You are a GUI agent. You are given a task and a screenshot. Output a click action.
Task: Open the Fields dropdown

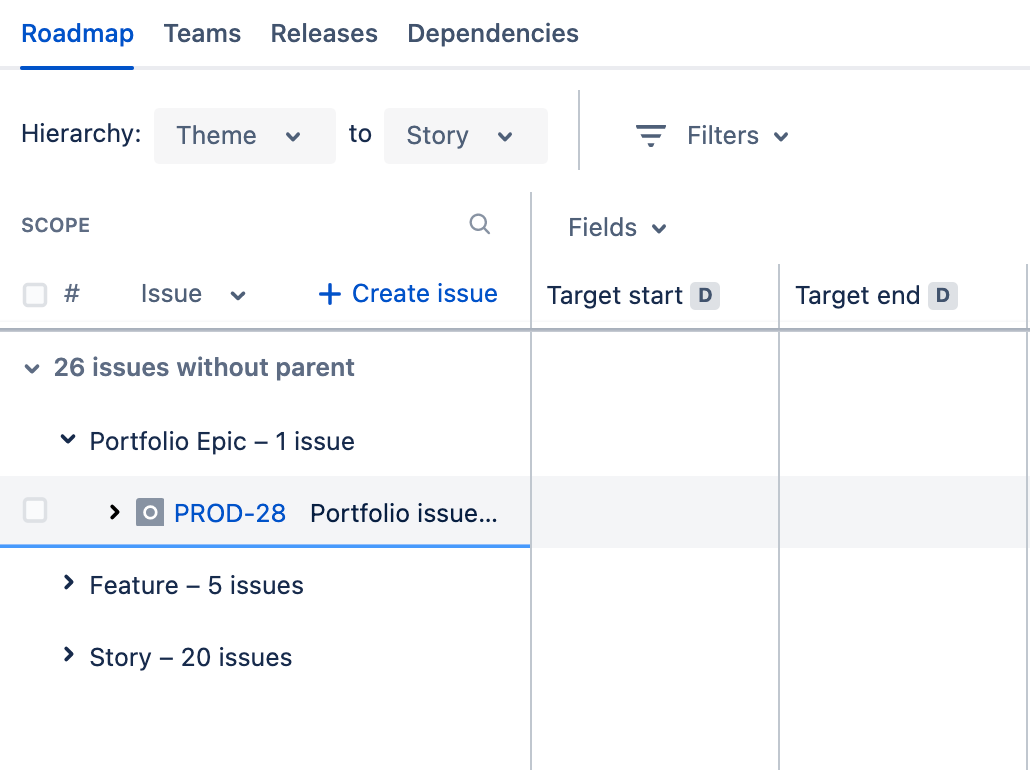coord(617,228)
